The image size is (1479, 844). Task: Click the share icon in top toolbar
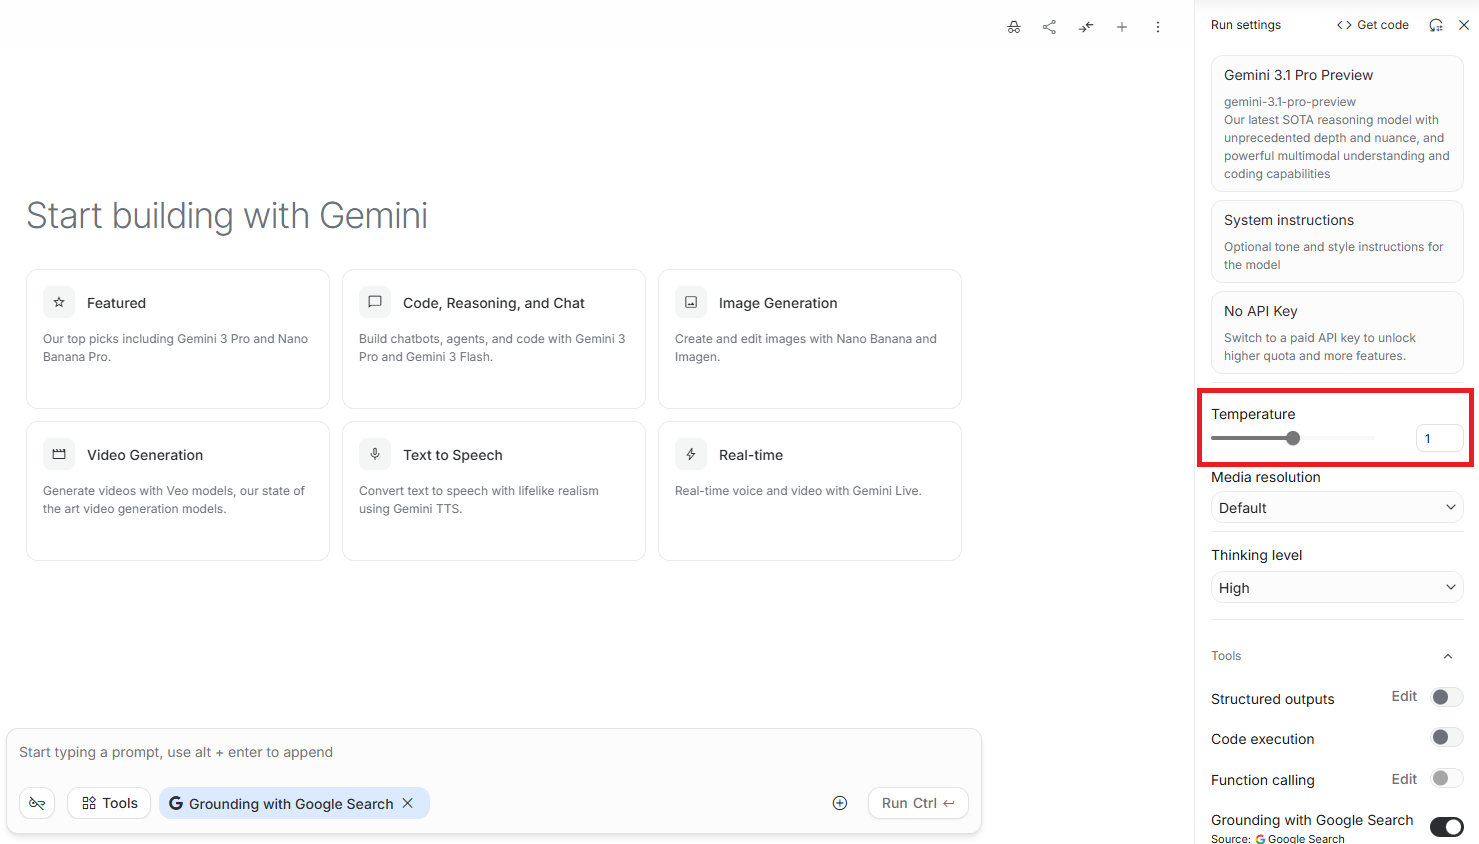coord(1049,27)
